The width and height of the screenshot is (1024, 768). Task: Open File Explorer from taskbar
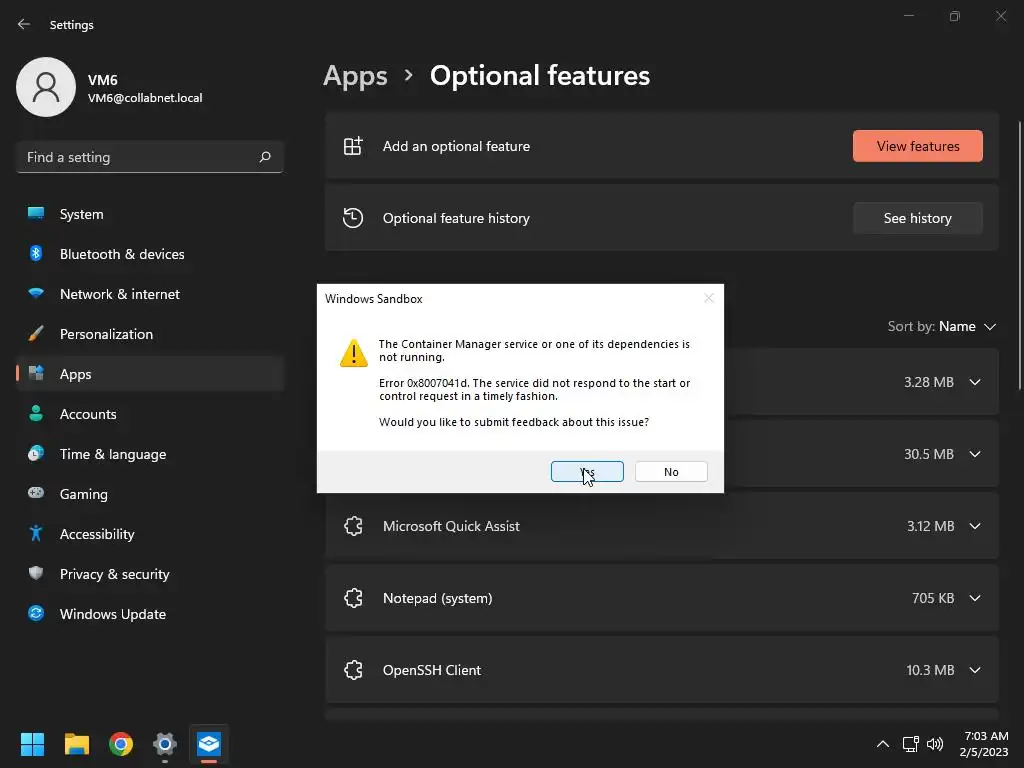pyautogui.click(x=77, y=744)
